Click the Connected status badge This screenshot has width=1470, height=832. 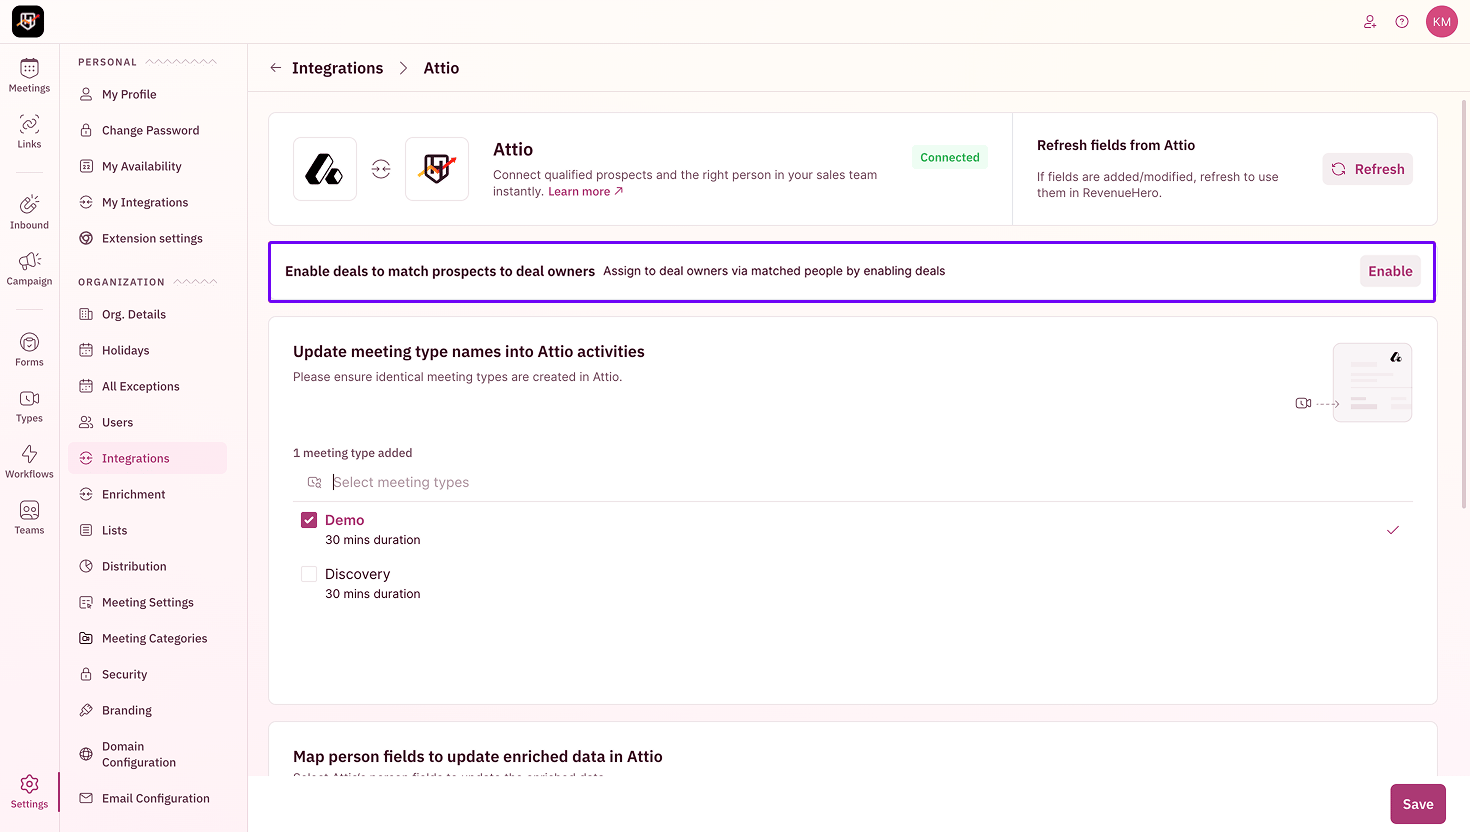[950, 157]
